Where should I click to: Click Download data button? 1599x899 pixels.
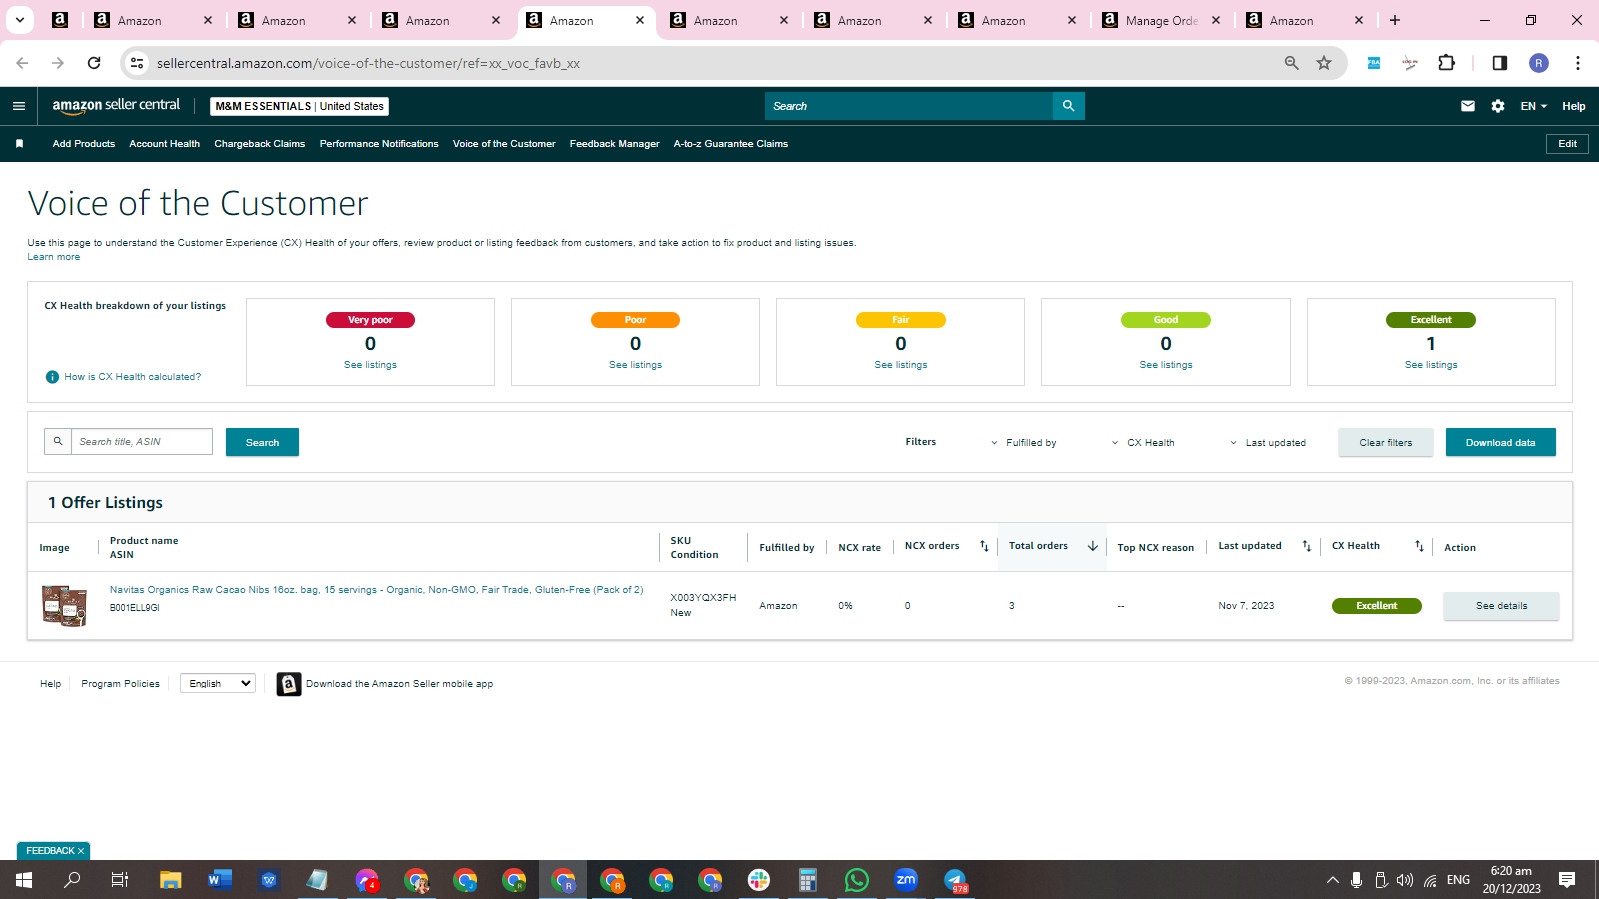coord(1501,442)
